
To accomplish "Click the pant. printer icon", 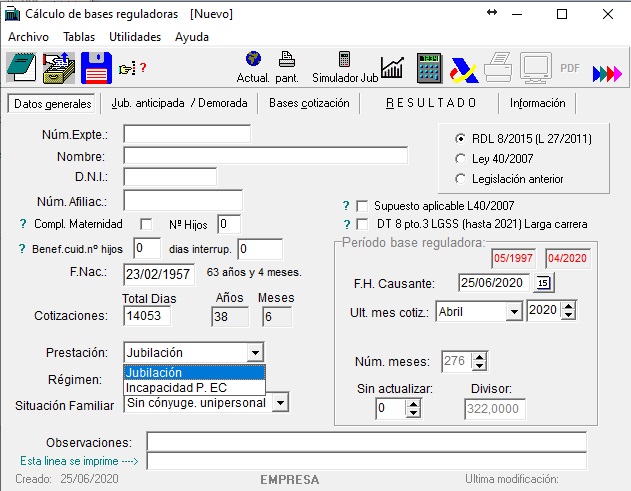I will click(287, 59).
